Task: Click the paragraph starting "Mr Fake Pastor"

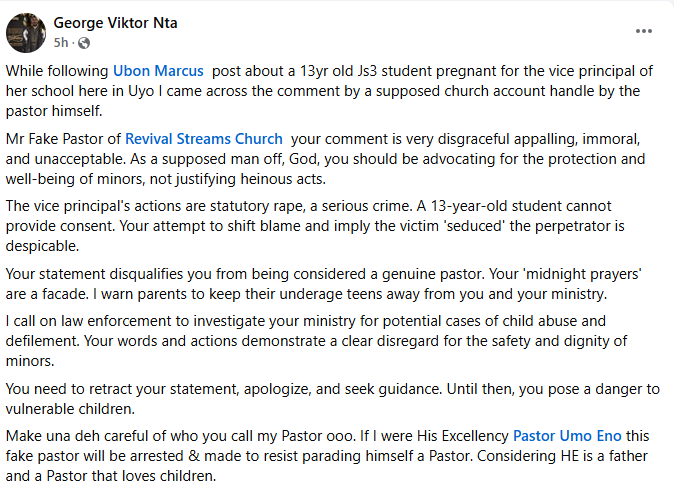Action: click(300, 157)
